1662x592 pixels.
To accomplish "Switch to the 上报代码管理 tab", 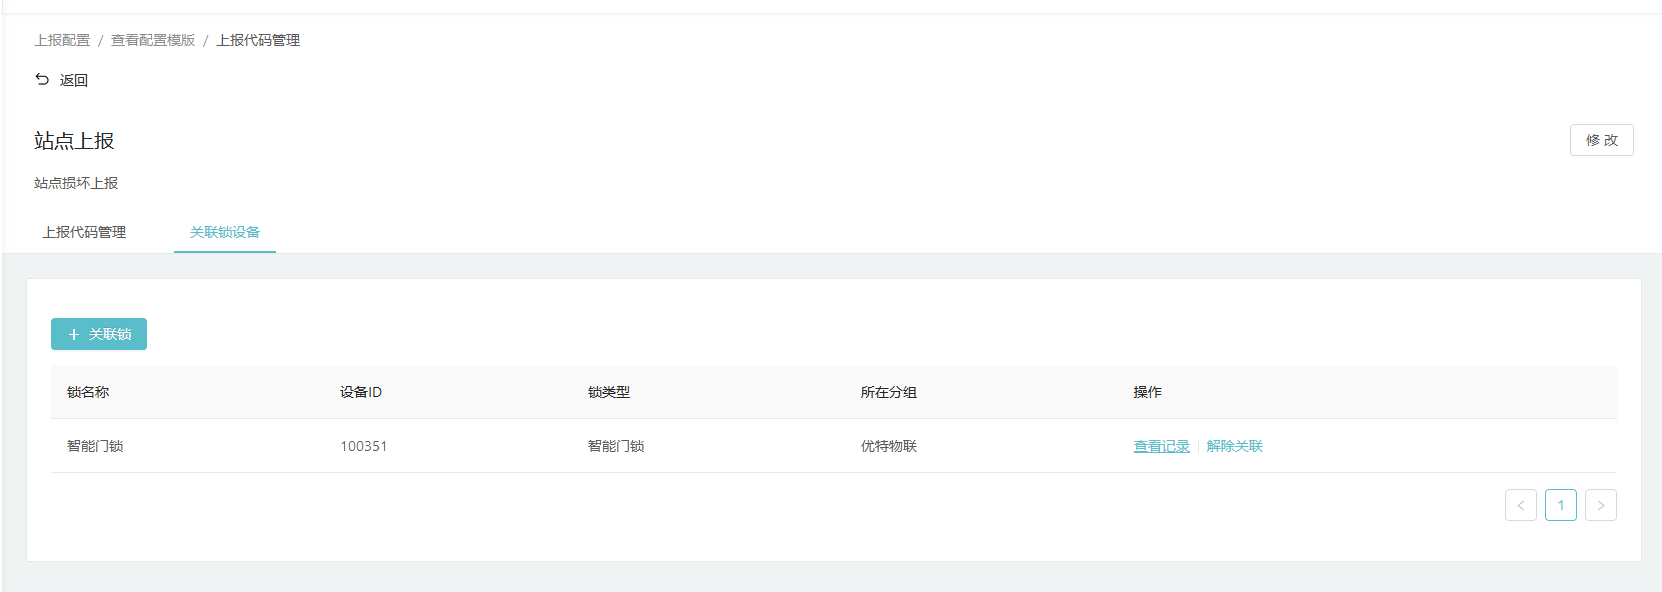I will tap(84, 232).
